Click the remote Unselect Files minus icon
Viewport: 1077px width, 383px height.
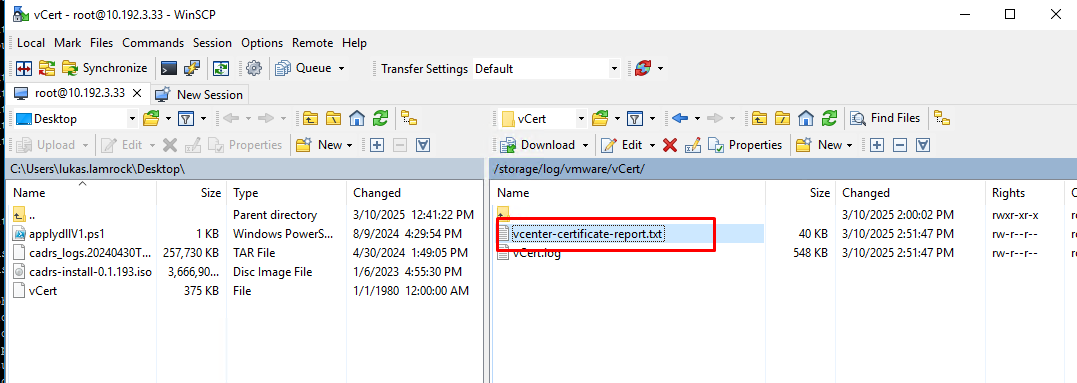(x=900, y=145)
